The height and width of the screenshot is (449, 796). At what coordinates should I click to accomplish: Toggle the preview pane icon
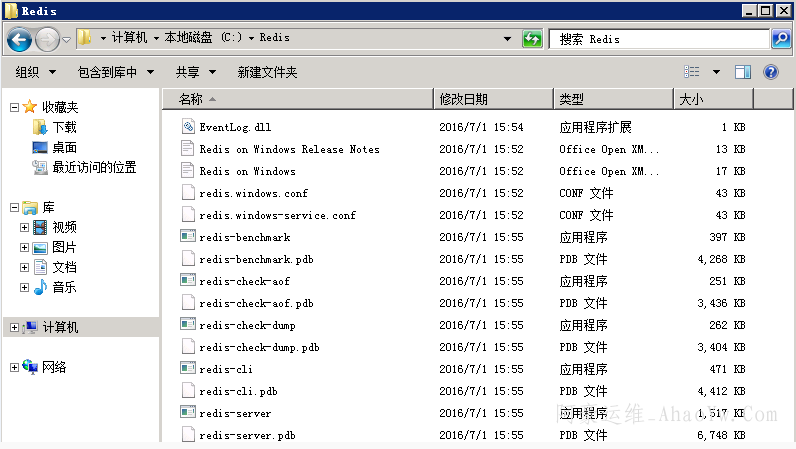point(743,72)
